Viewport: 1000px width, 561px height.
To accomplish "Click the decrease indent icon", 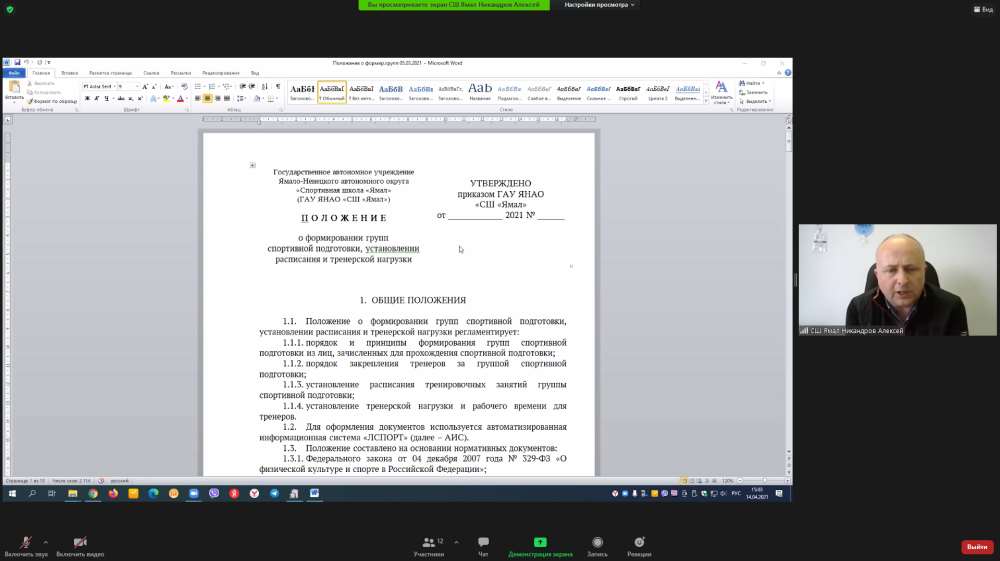I will pyautogui.click(x=242, y=87).
